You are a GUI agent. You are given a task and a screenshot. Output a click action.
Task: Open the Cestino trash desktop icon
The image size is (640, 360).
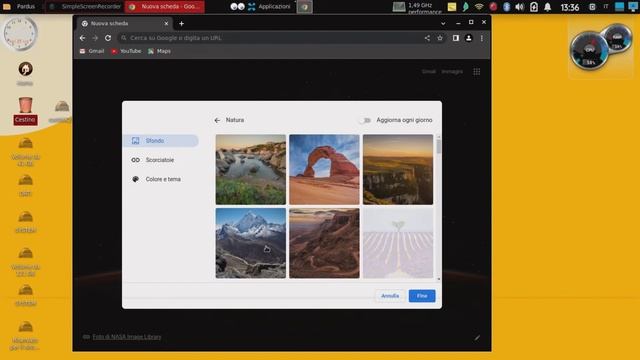coord(25,111)
